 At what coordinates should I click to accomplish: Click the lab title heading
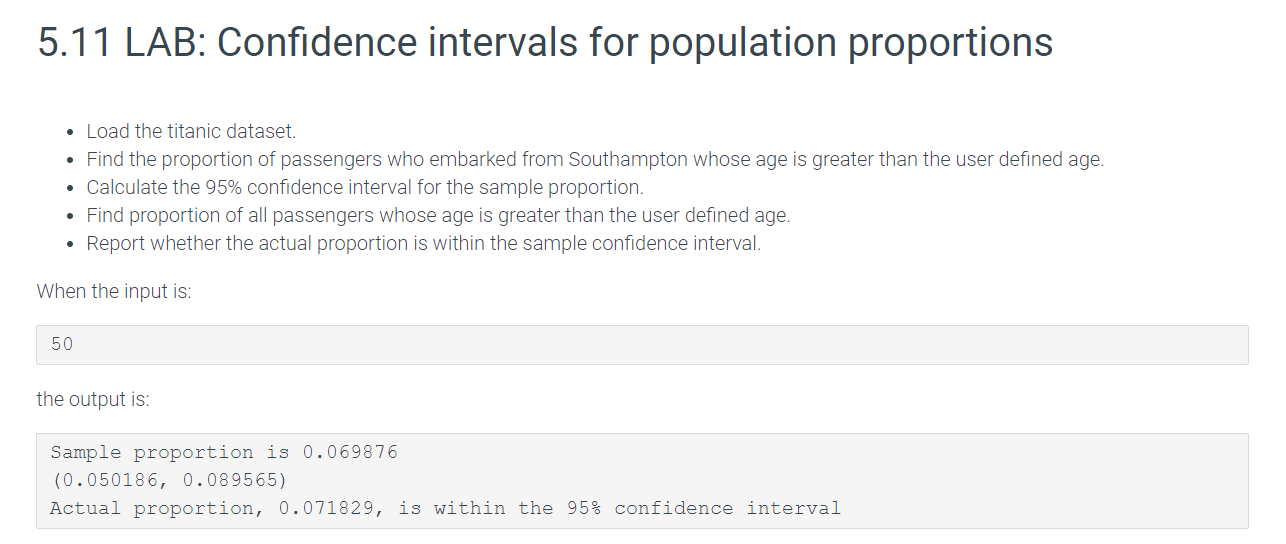point(545,43)
